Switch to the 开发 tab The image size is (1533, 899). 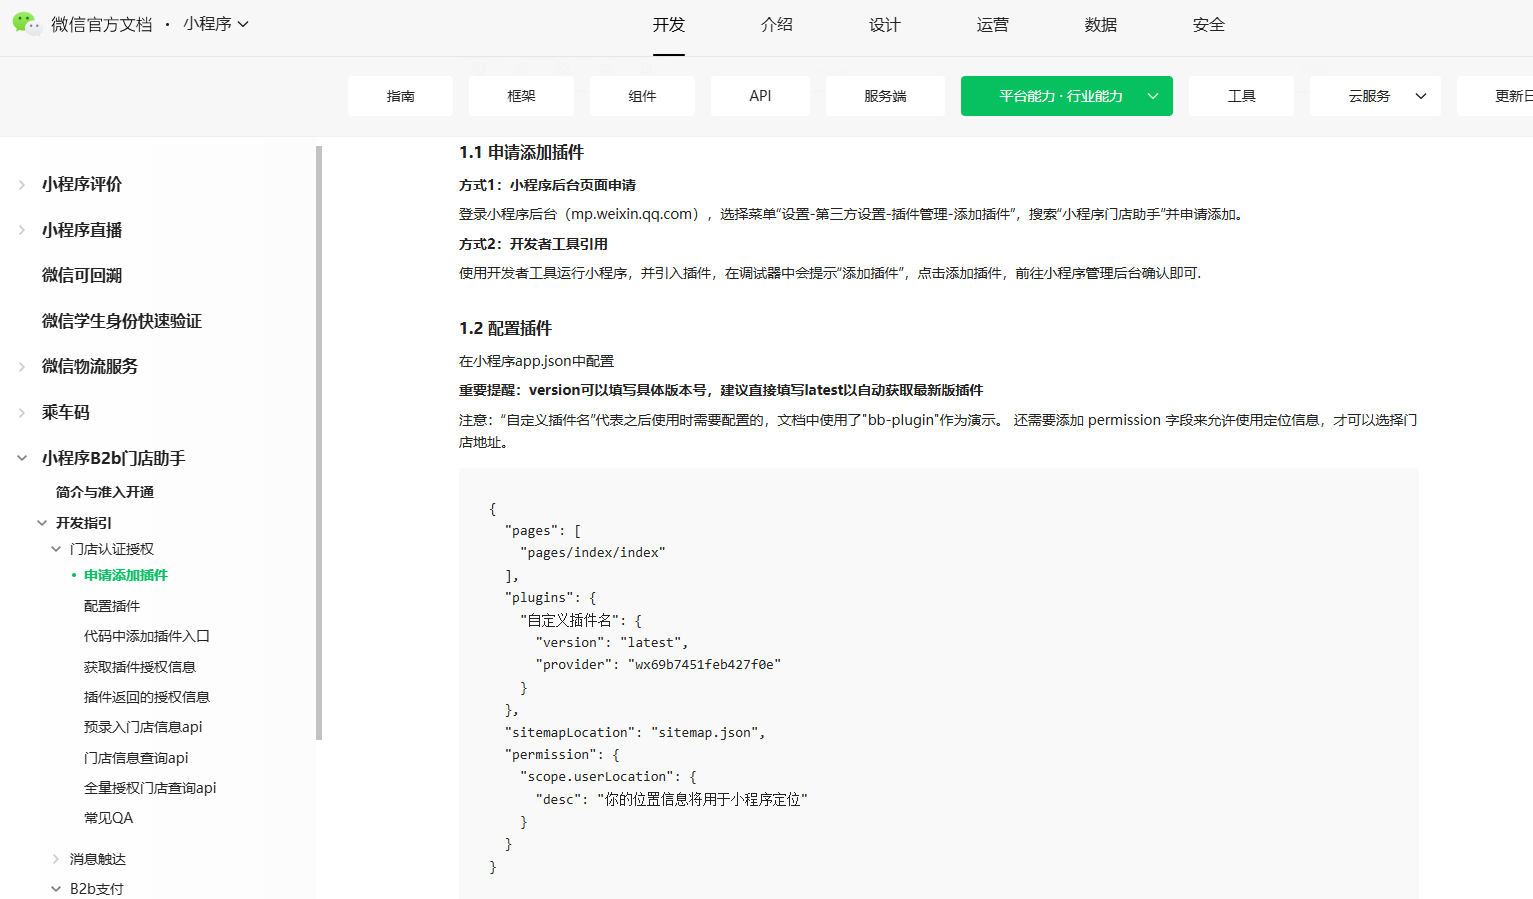point(669,25)
